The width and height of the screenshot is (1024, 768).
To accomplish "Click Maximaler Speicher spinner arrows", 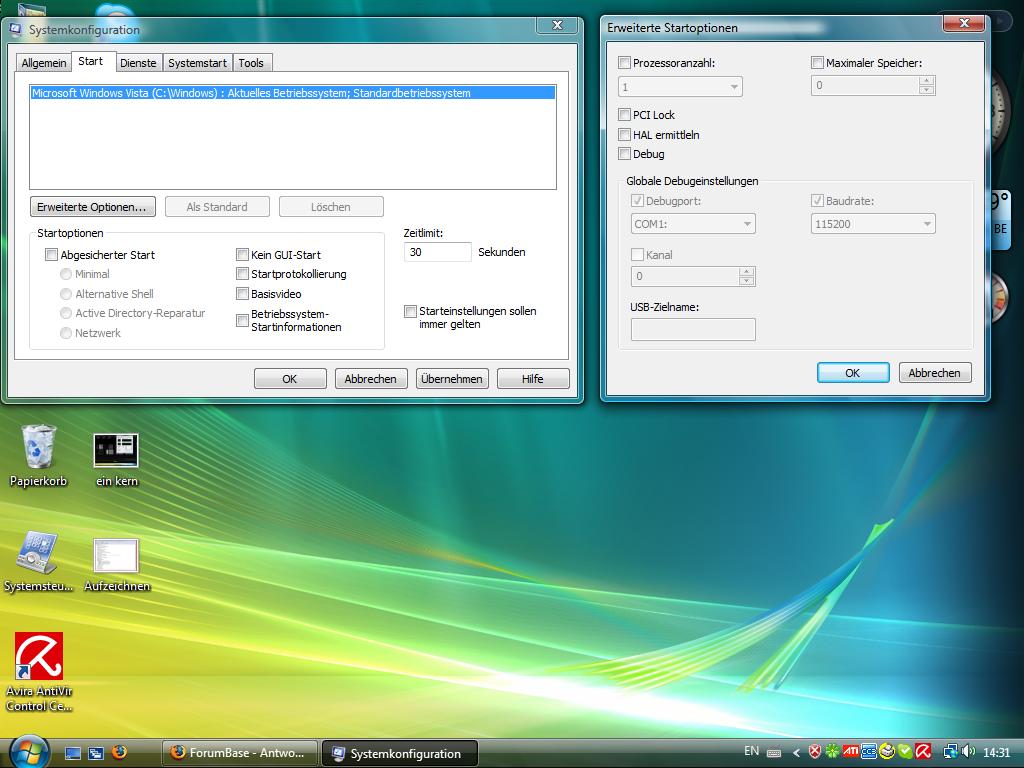I will 927,86.
